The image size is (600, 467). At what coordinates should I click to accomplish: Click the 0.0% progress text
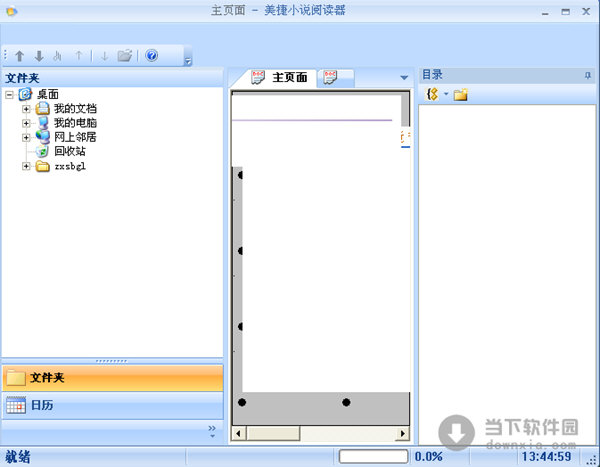[x=429, y=456]
